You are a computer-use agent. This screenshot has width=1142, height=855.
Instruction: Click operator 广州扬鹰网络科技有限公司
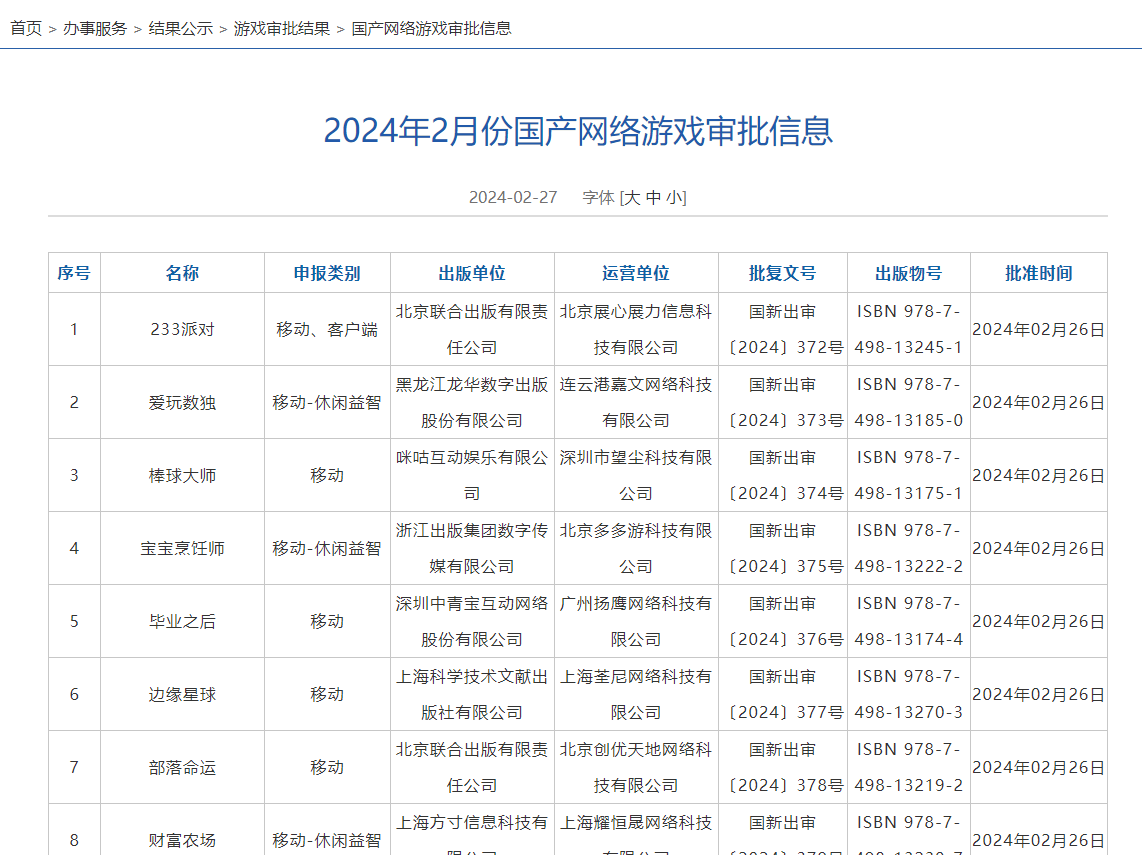[636, 621]
